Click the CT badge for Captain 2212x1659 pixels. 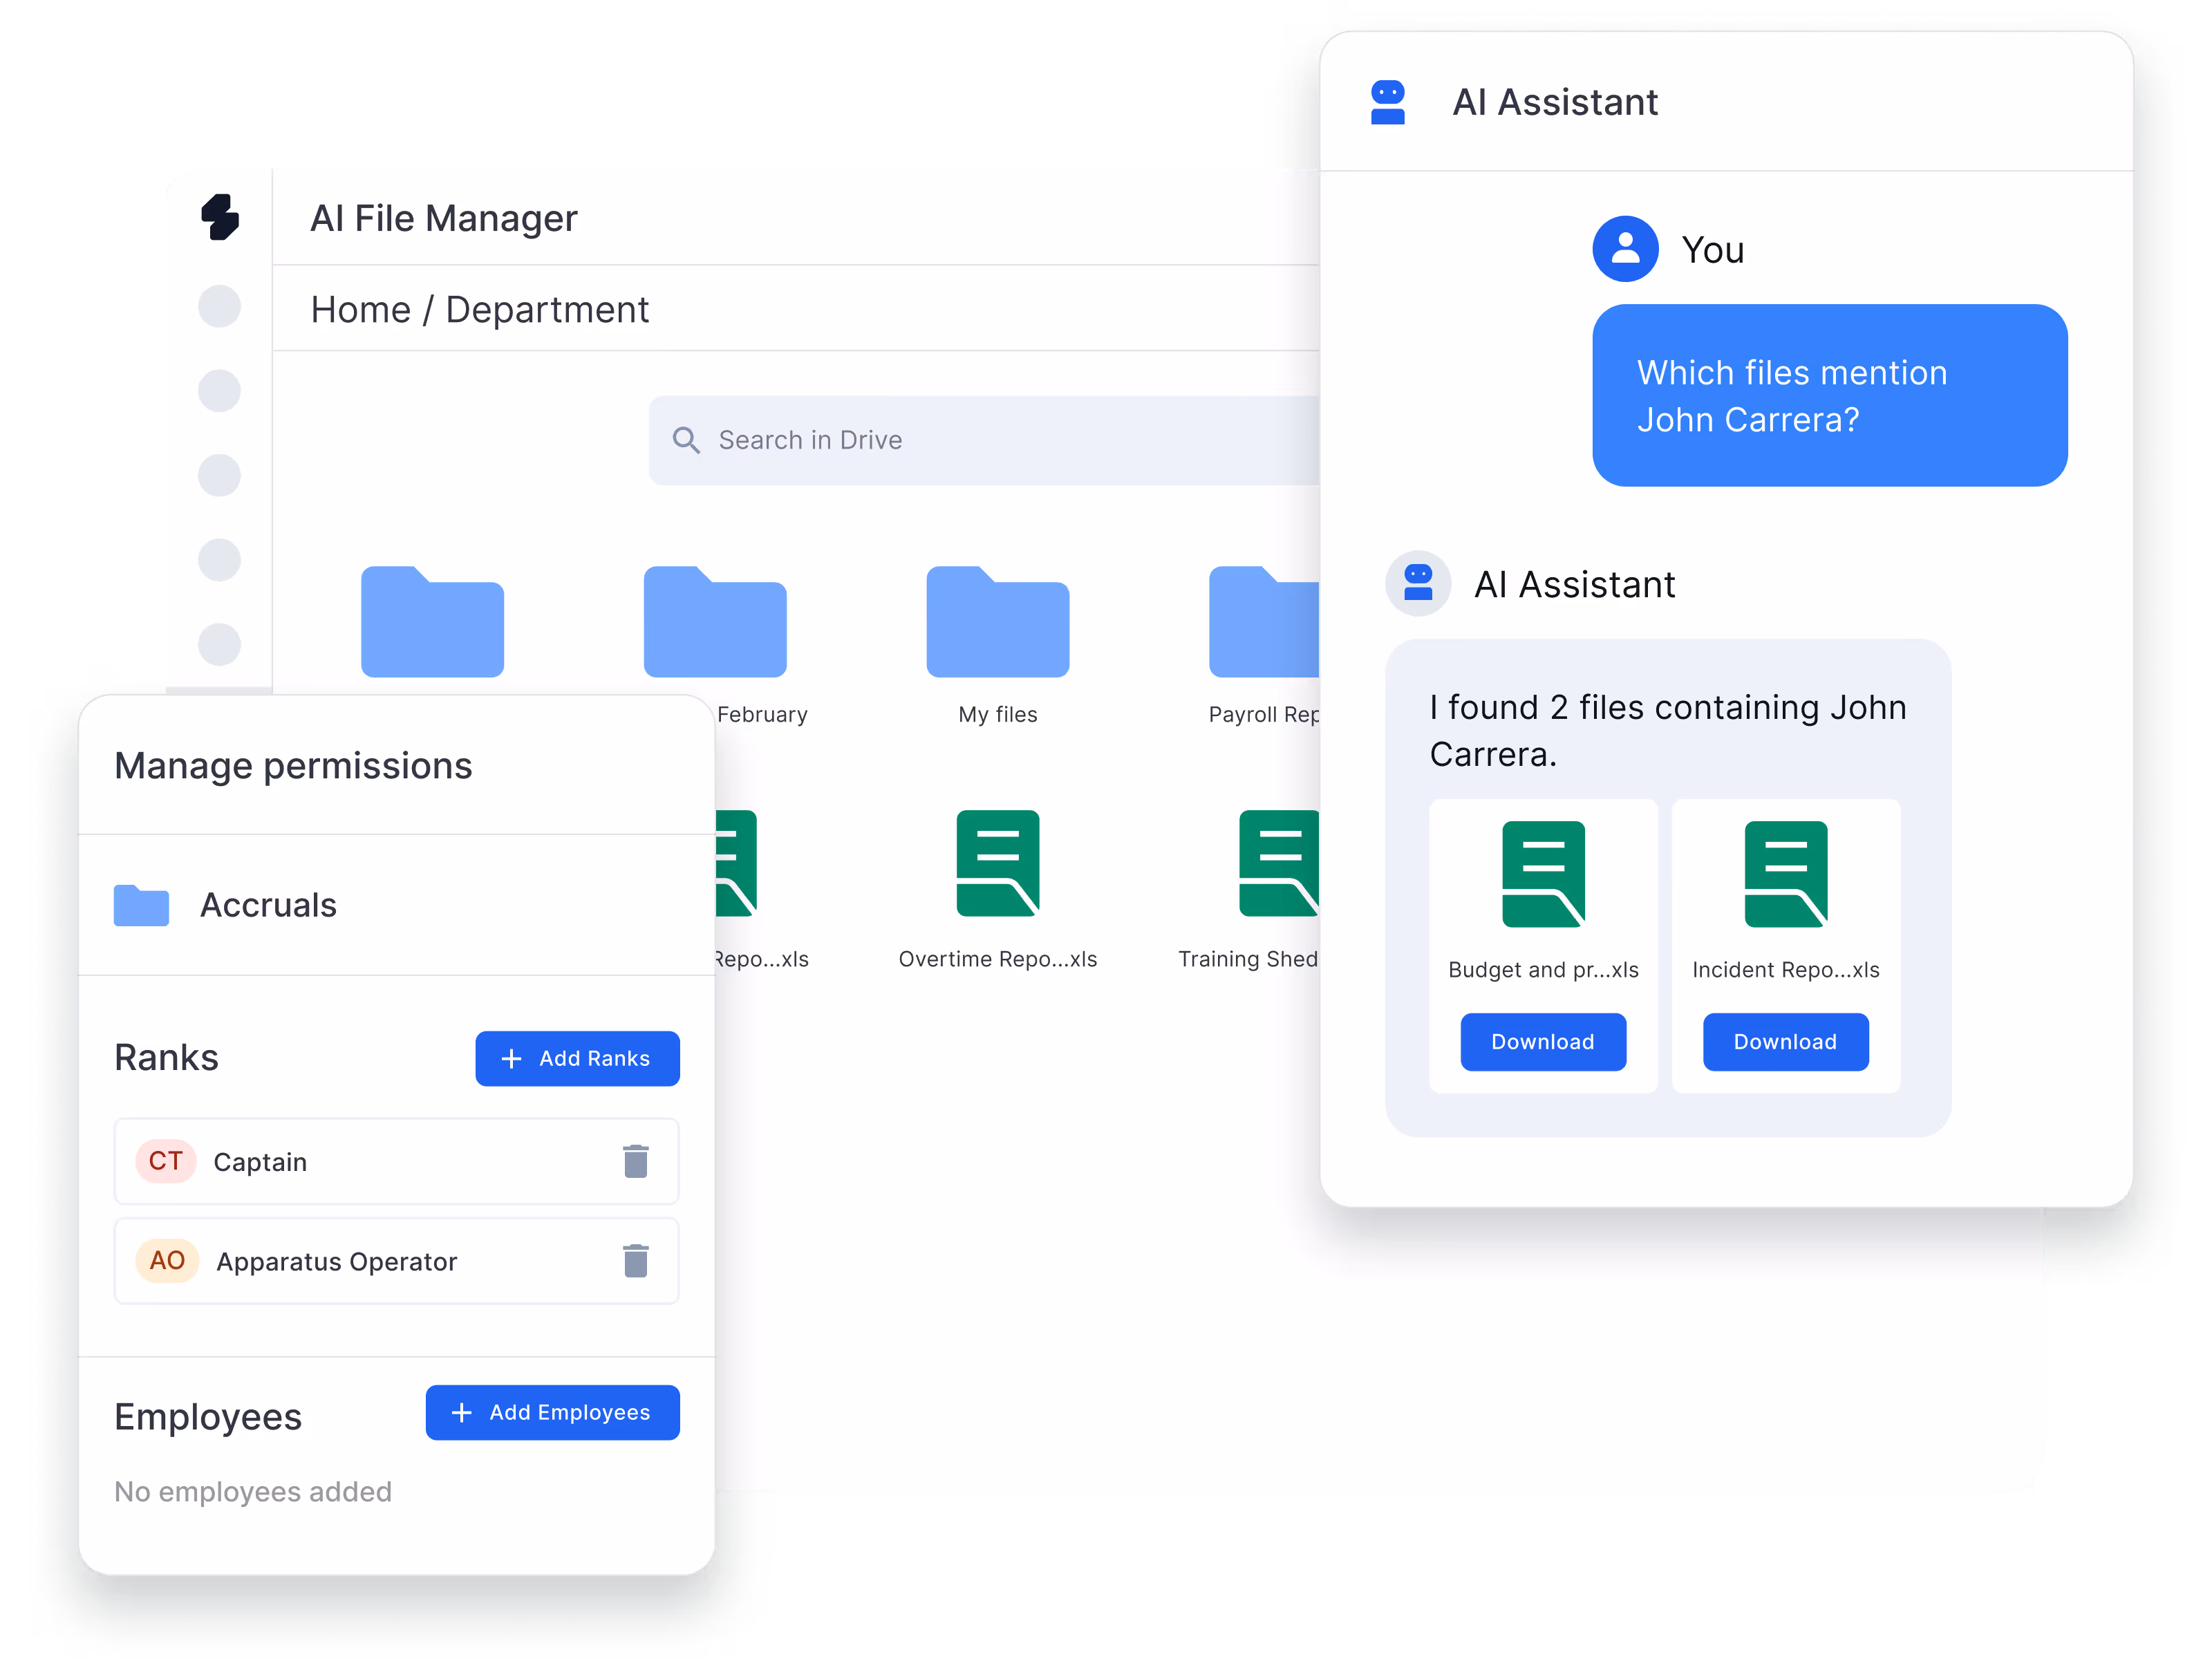[166, 1161]
